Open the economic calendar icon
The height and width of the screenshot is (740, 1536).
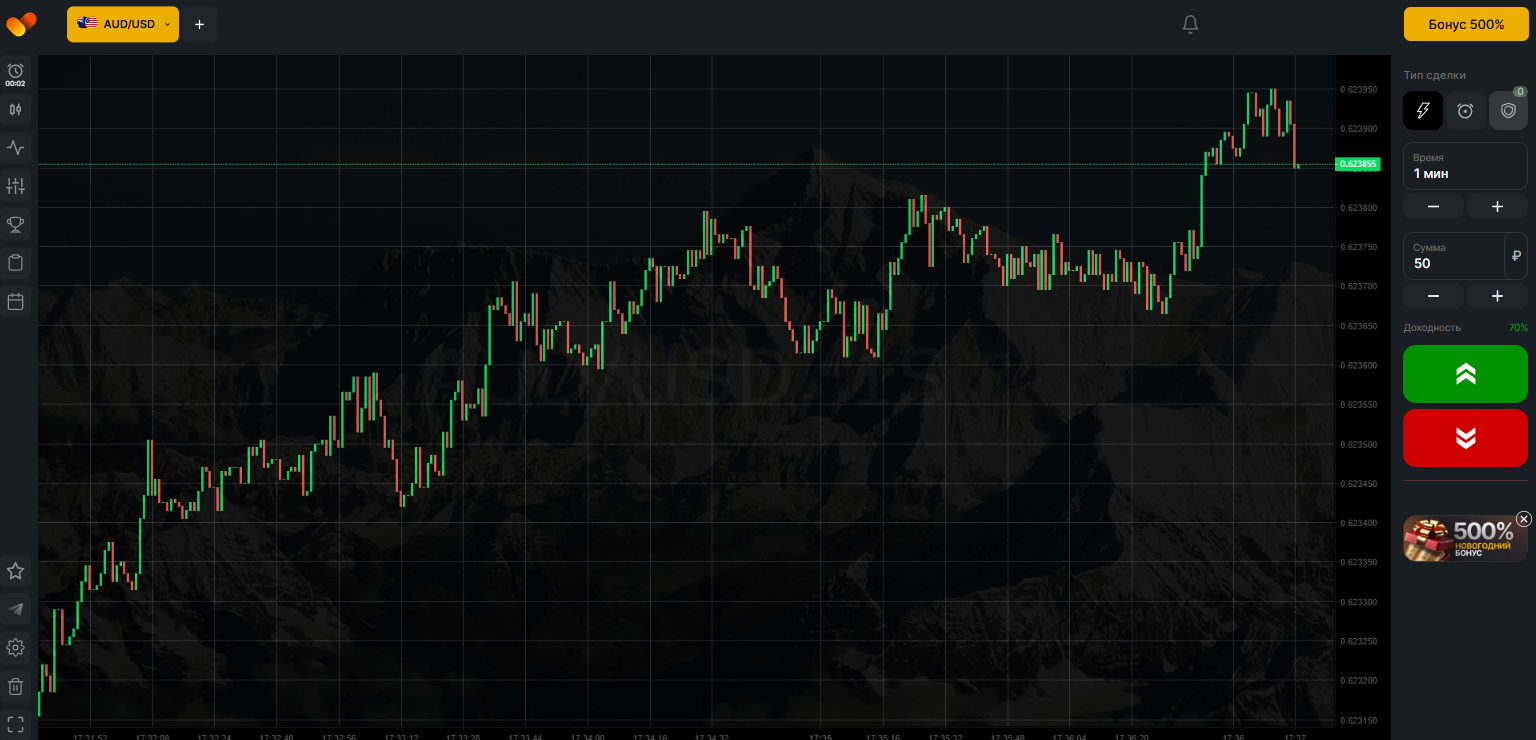coord(15,301)
